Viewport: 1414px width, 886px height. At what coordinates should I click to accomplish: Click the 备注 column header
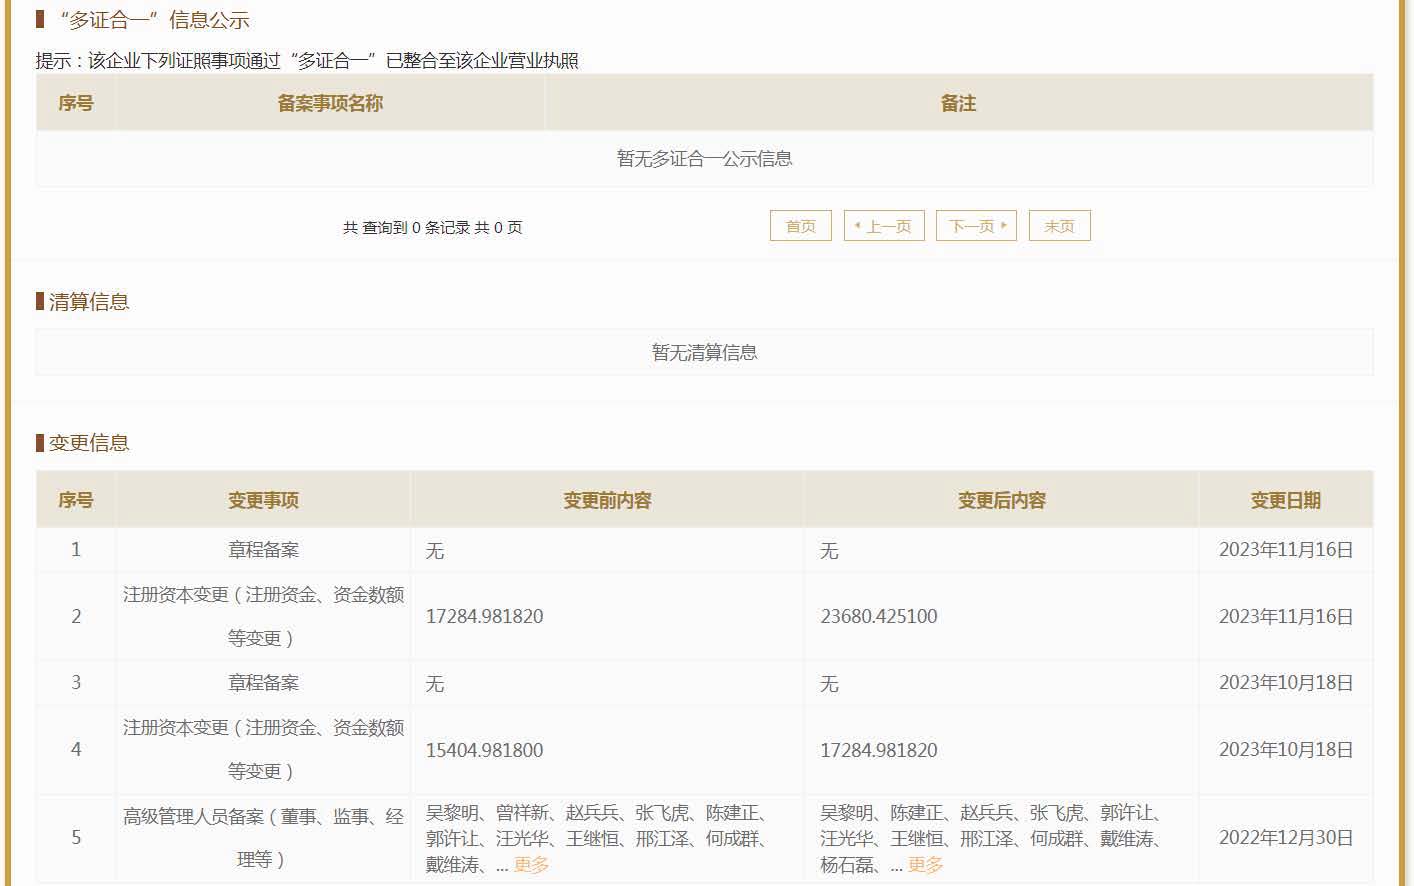[958, 103]
